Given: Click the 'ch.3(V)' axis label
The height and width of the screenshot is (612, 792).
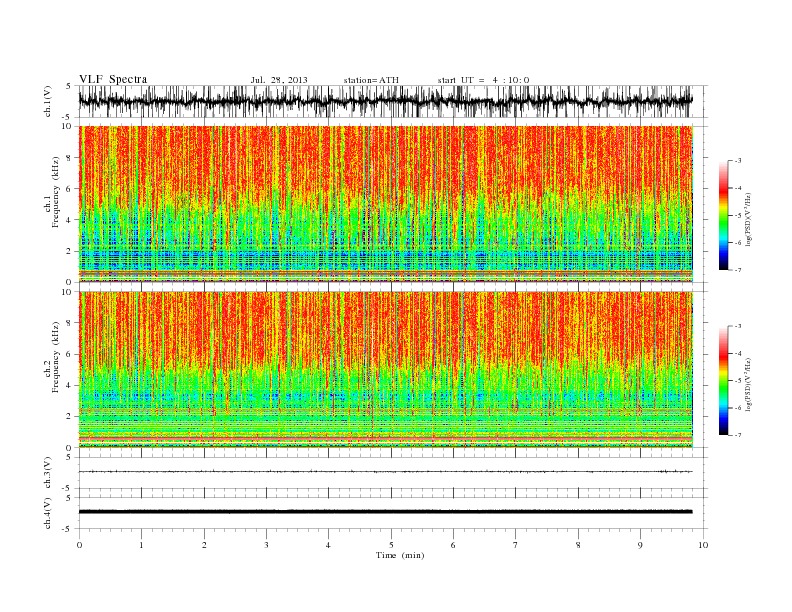Looking at the screenshot, I should click(x=48, y=473).
